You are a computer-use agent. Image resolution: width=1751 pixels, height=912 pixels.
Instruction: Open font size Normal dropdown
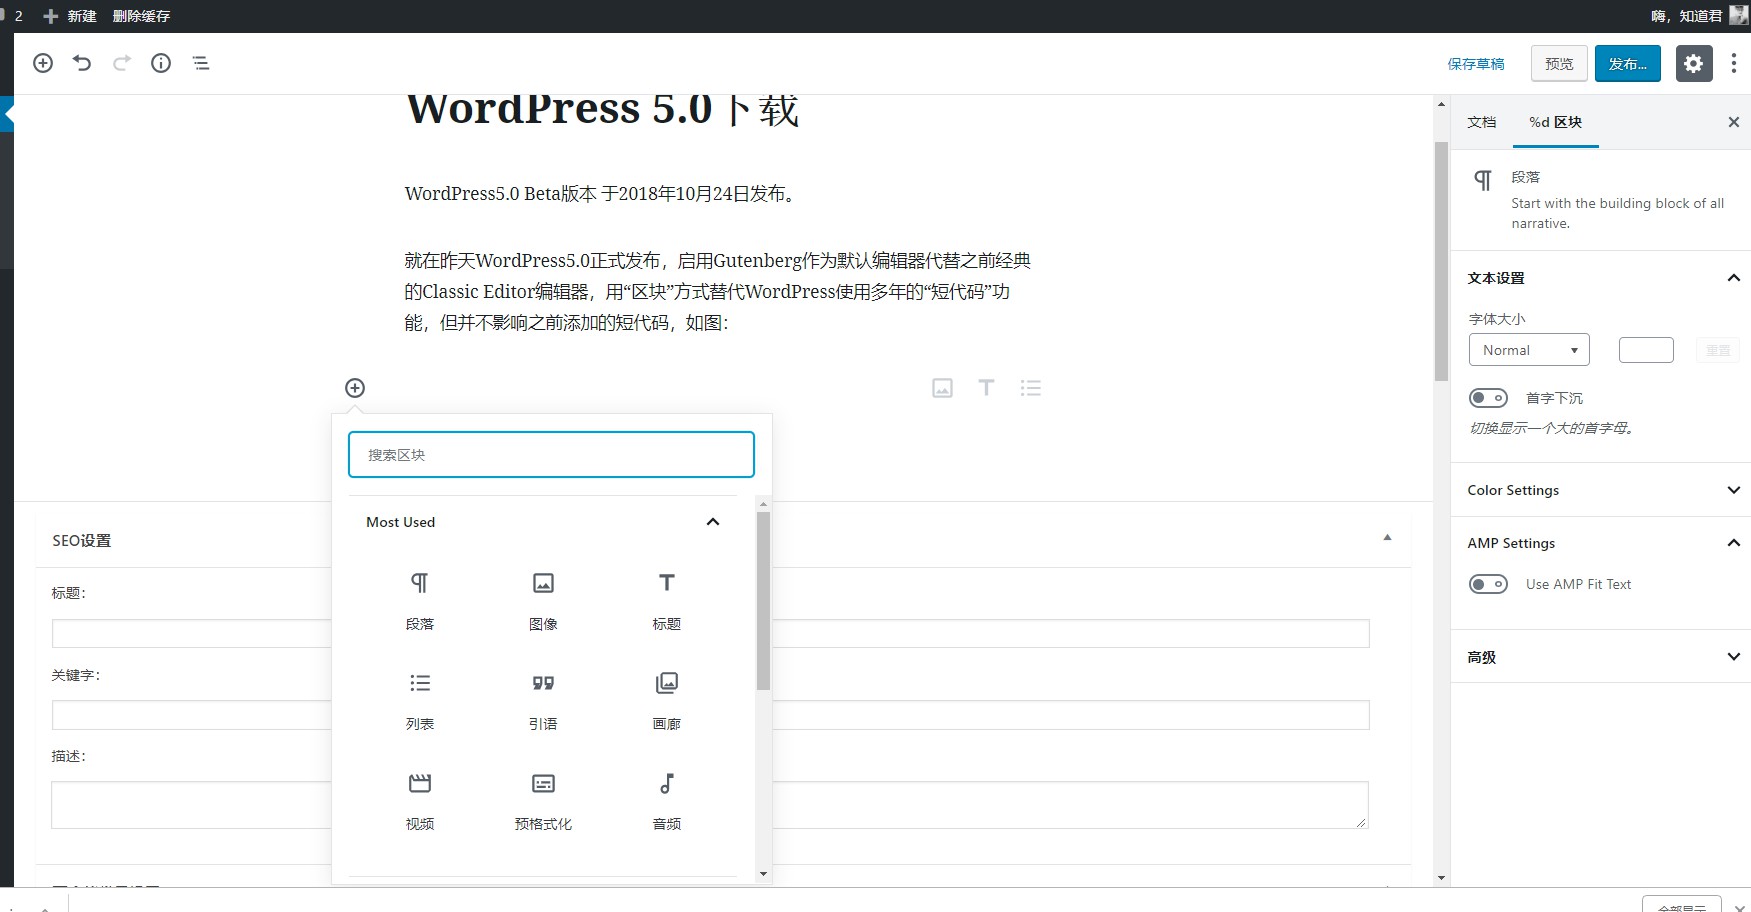coord(1529,350)
